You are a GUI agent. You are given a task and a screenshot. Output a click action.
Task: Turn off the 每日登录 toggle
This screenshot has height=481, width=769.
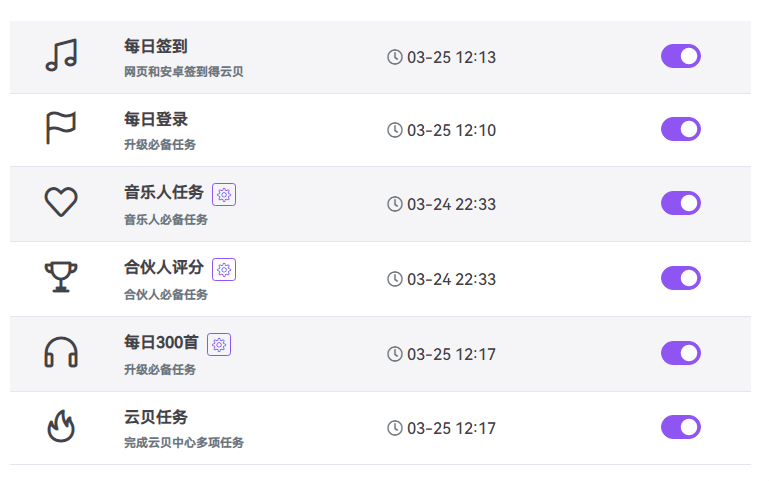pyautogui.click(x=680, y=129)
